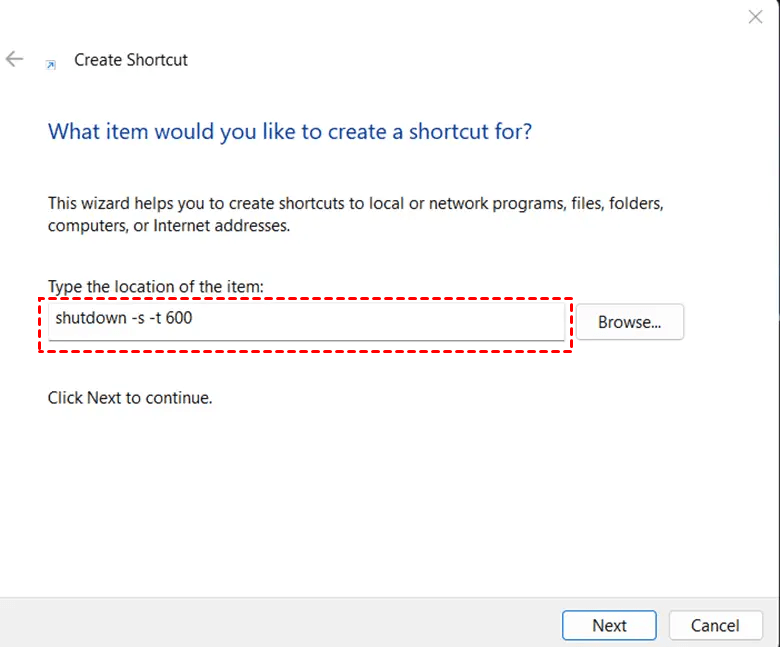This screenshot has height=647, width=780.
Task: Click the back arrow icon
Action: [x=14, y=60]
